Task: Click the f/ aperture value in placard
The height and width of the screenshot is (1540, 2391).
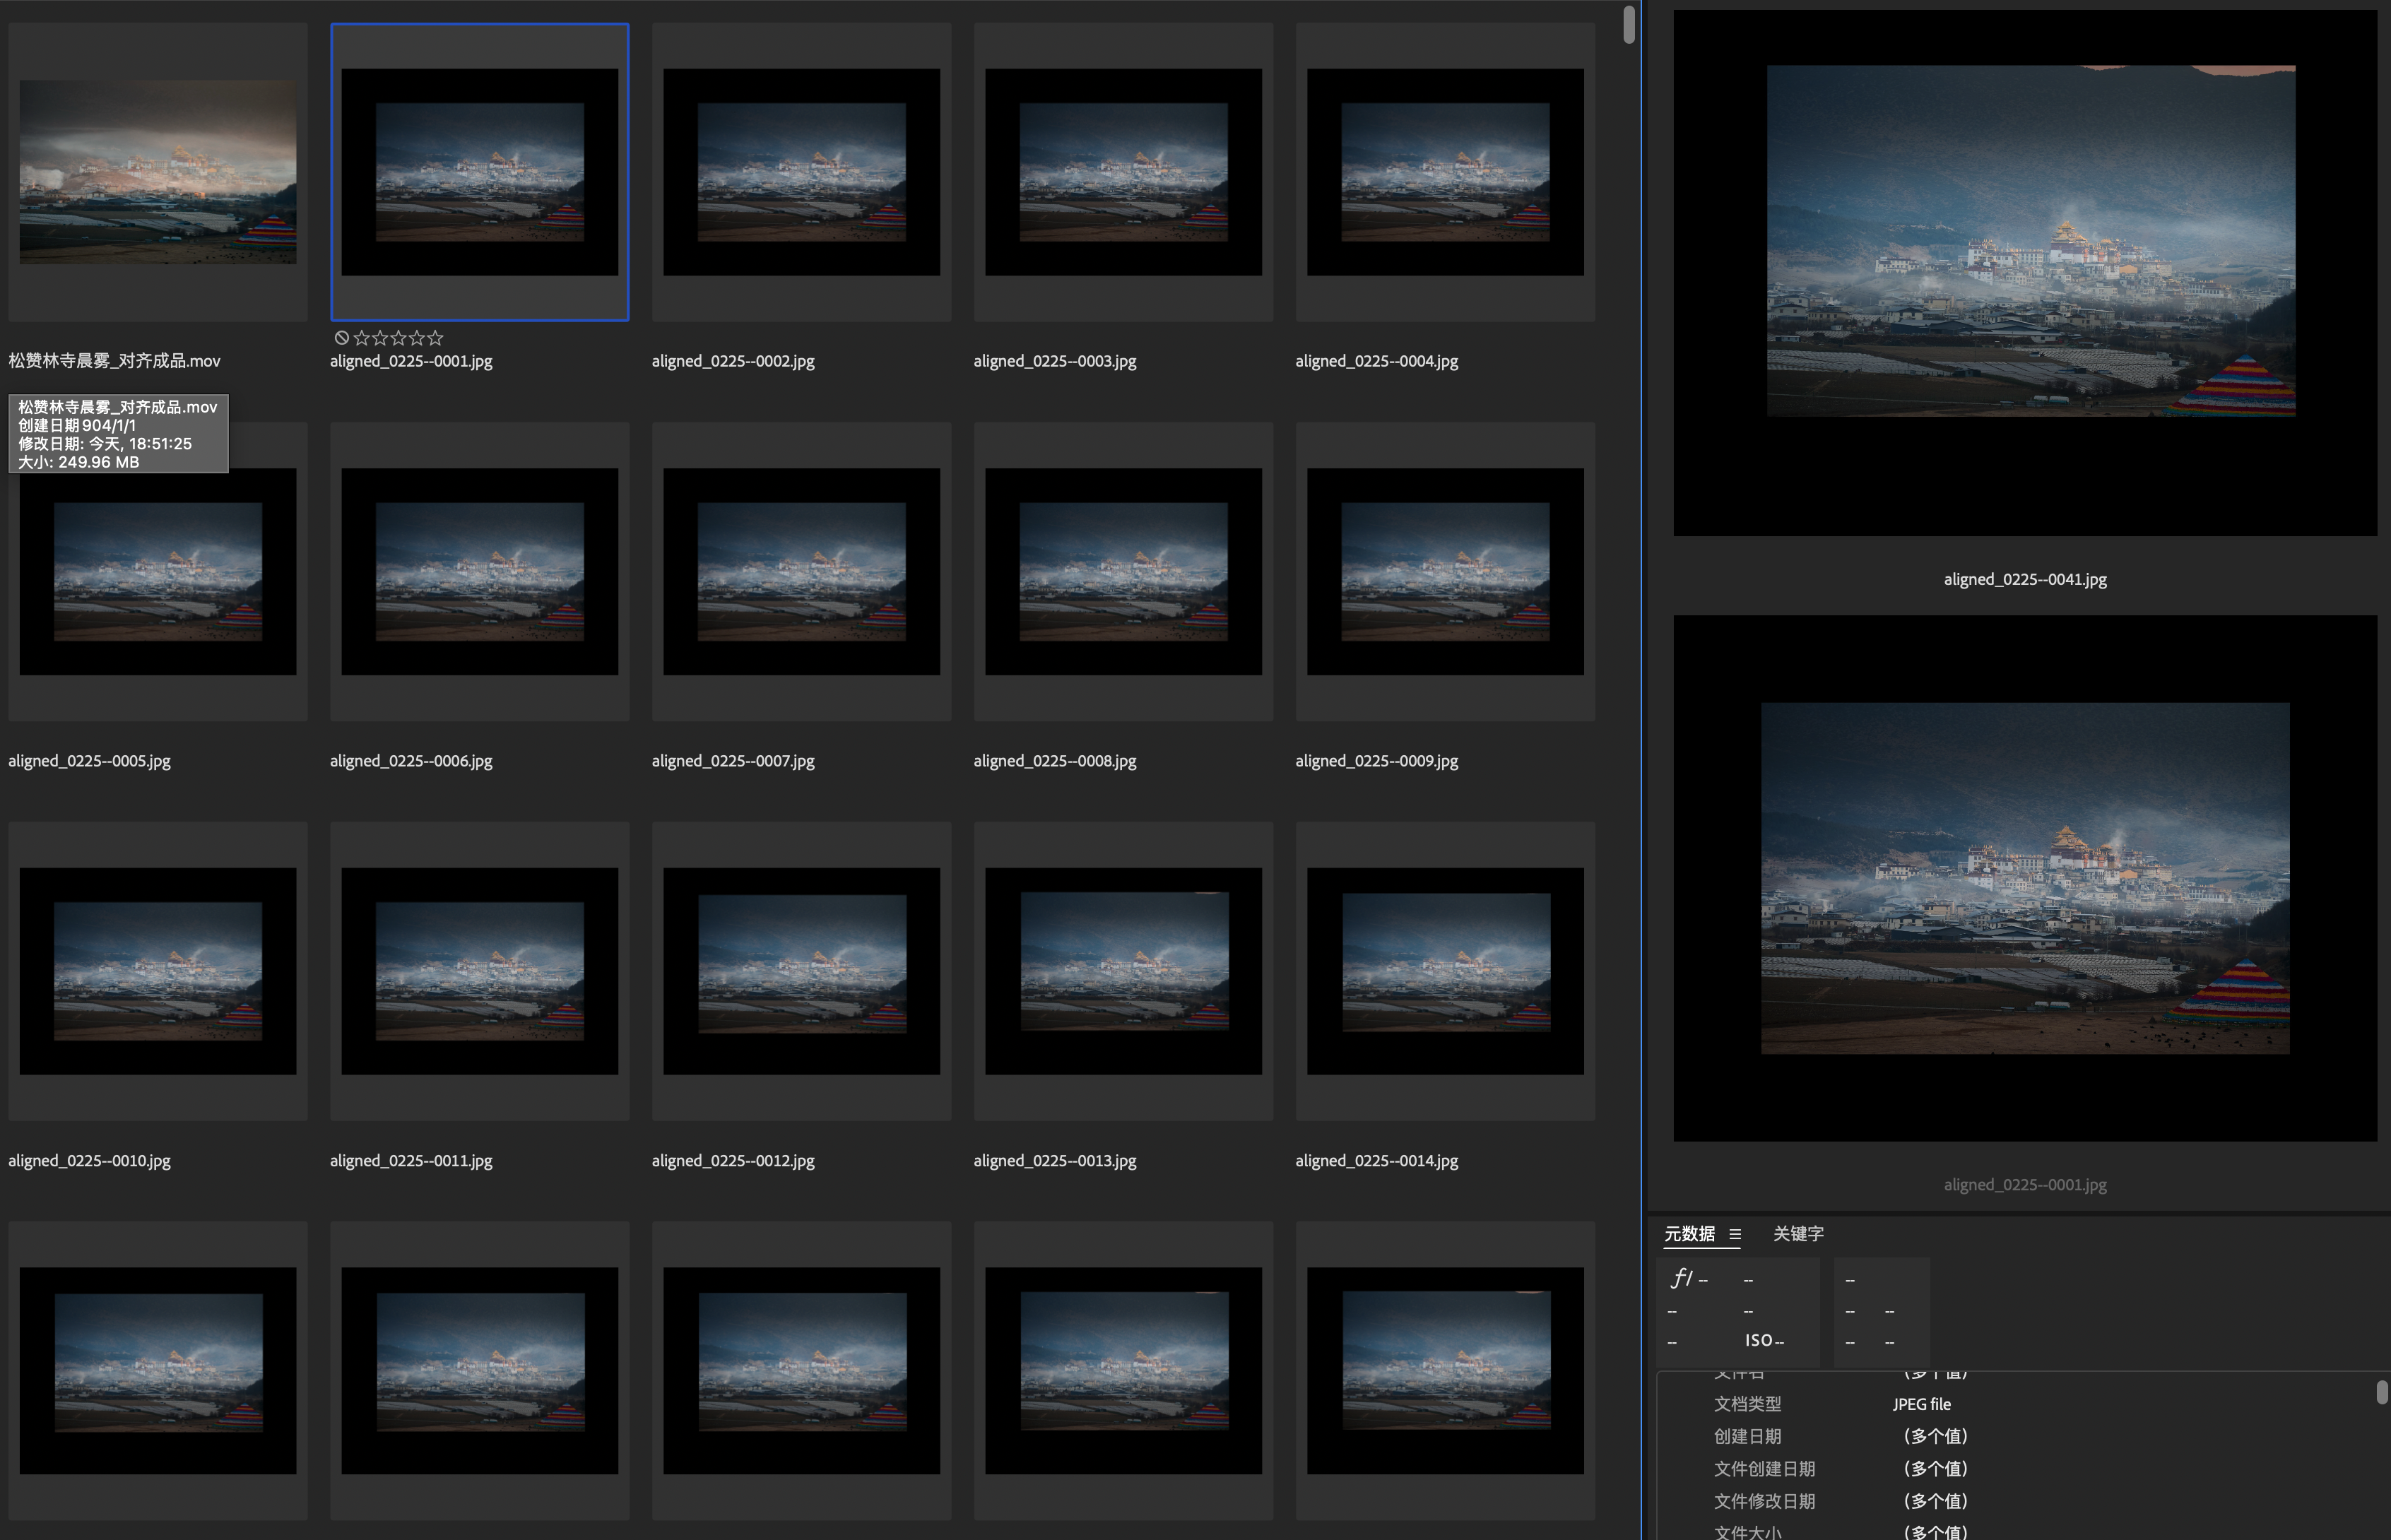Action: coord(1689,1278)
